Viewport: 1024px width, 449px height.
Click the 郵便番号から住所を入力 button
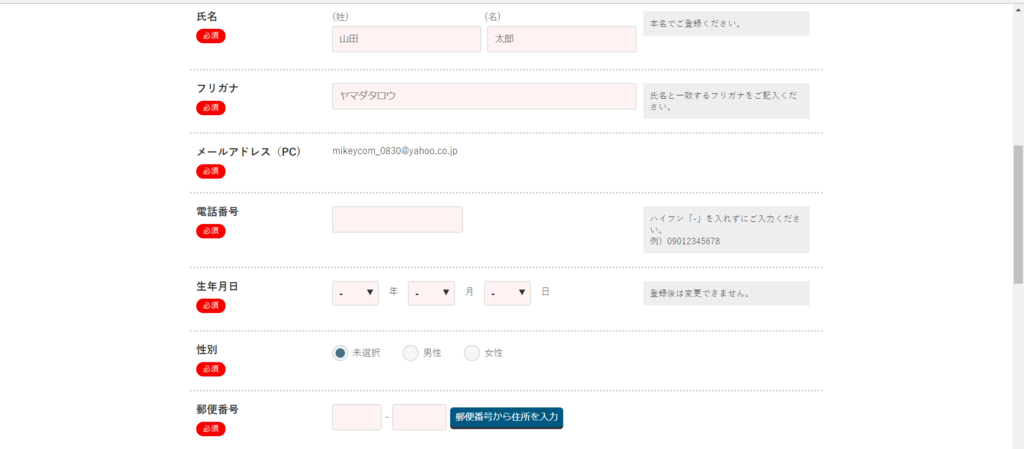pyautogui.click(x=506, y=417)
